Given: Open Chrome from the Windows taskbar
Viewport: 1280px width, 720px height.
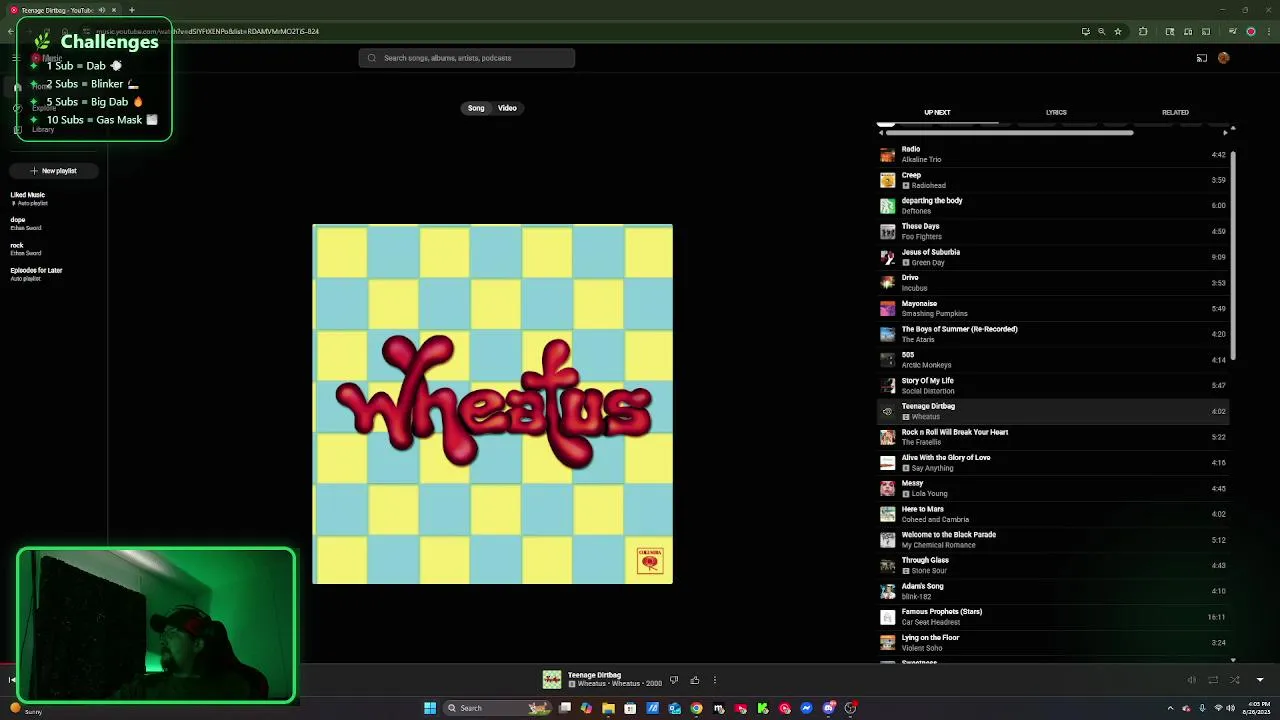Looking at the screenshot, I should [x=696, y=708].
